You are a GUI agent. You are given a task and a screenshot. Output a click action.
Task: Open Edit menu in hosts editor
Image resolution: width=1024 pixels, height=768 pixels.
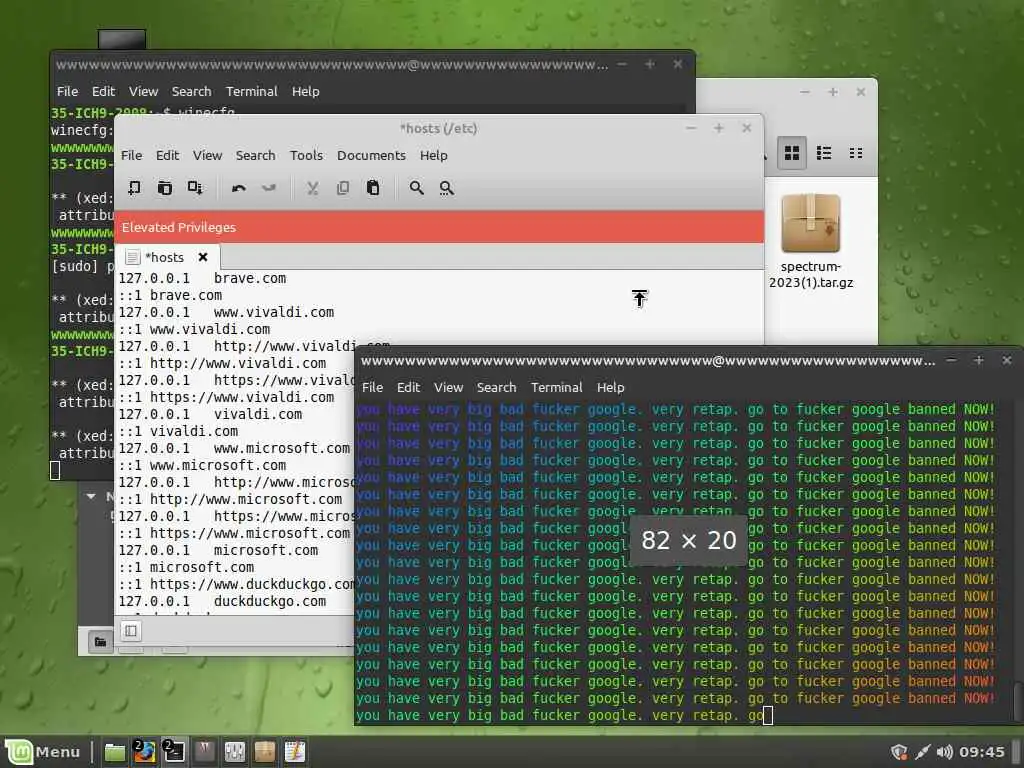click(167, 155)
